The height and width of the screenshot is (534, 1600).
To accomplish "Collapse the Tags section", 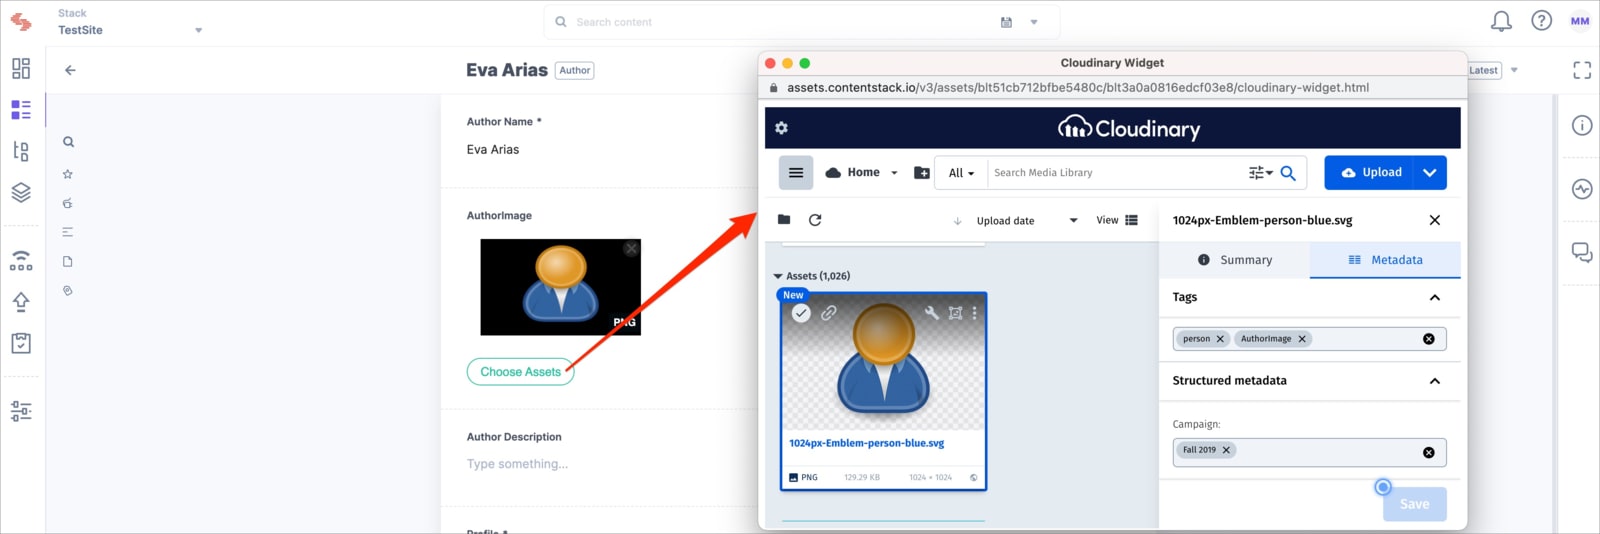I will [1435, 298].
